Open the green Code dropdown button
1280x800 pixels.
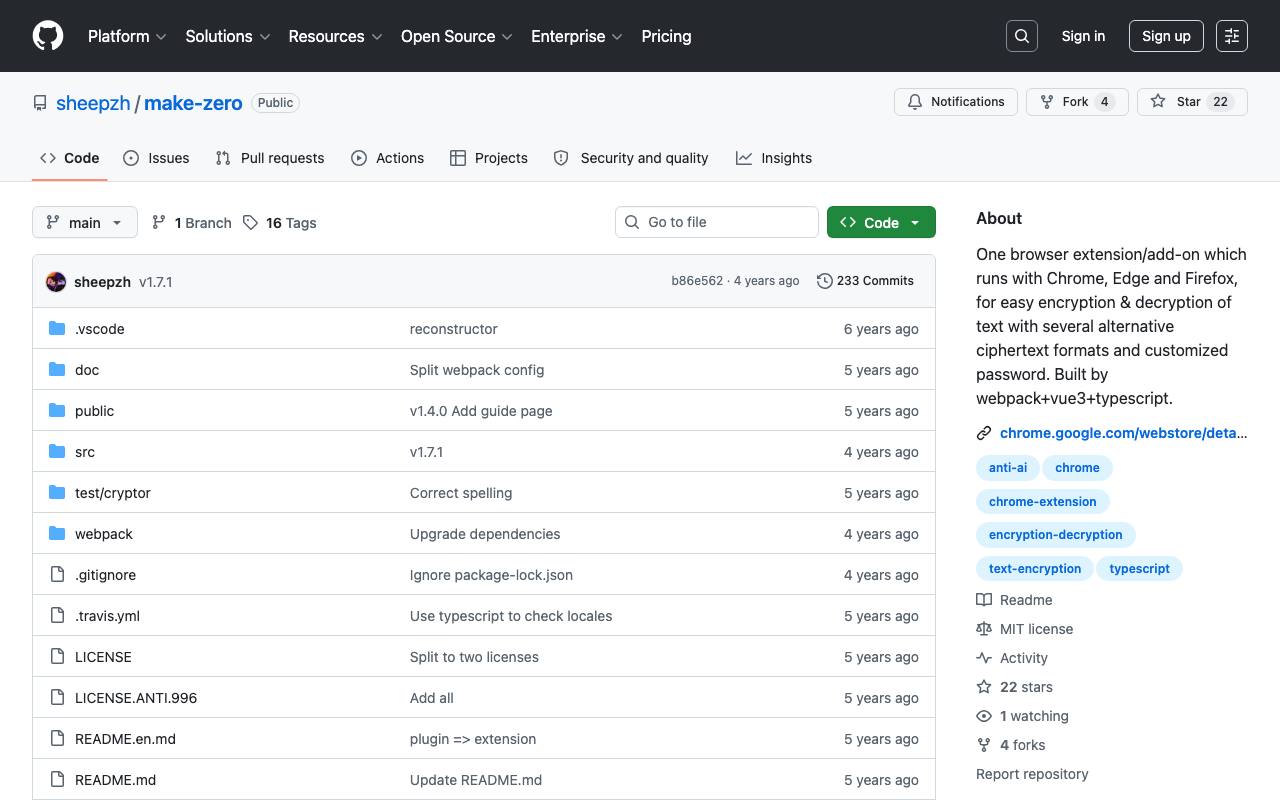(881, 222)
